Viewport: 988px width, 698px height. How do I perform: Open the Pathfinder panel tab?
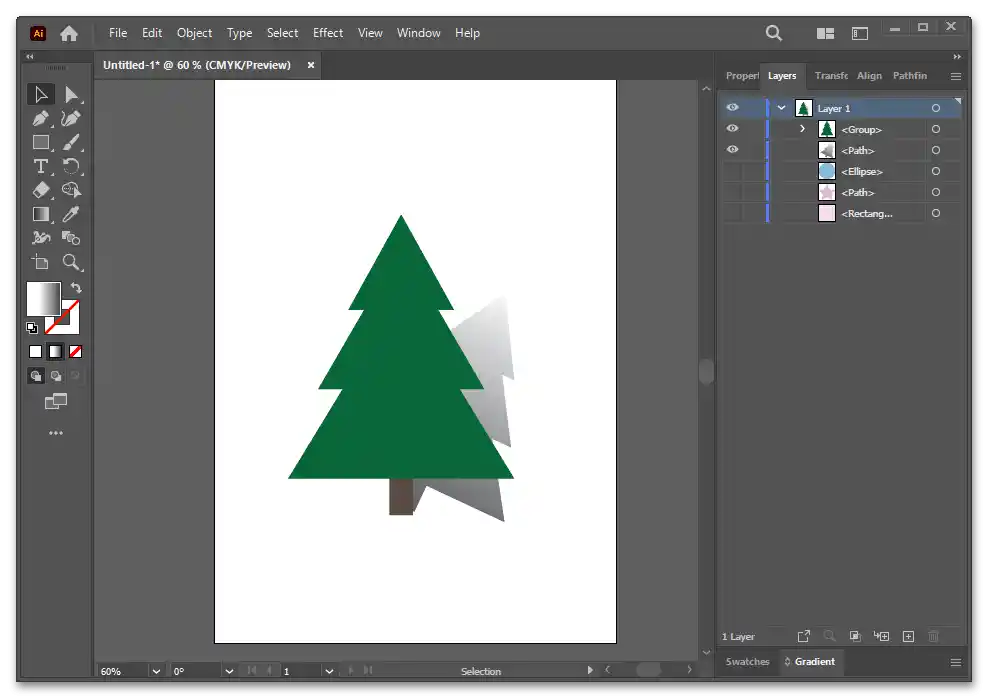(909, 76)
